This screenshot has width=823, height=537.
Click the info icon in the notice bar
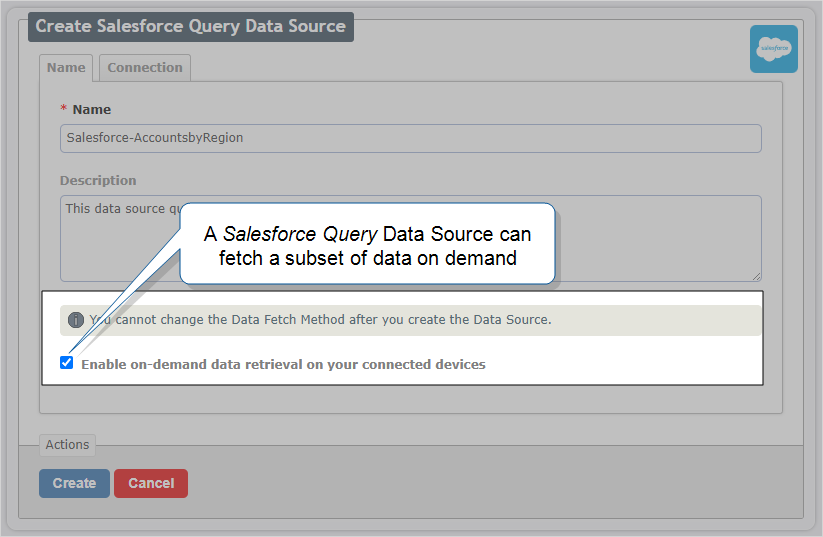tap(75, 320)
